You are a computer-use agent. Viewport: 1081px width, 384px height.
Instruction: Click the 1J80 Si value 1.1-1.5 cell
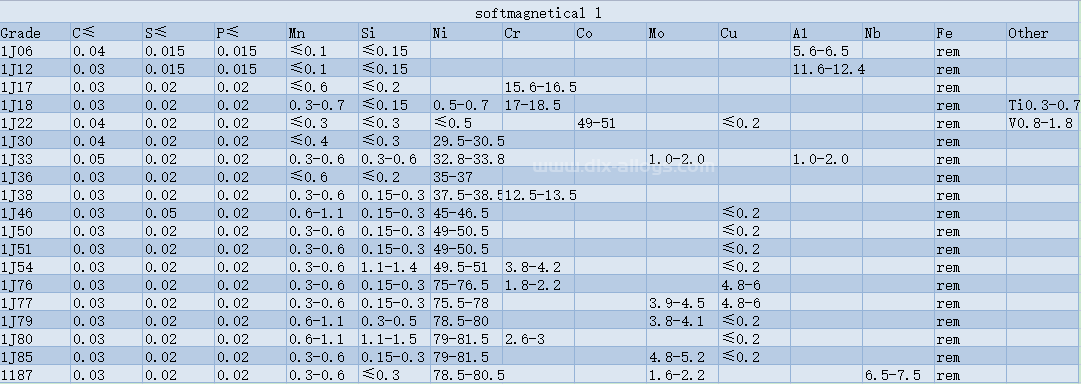[394, 339]
